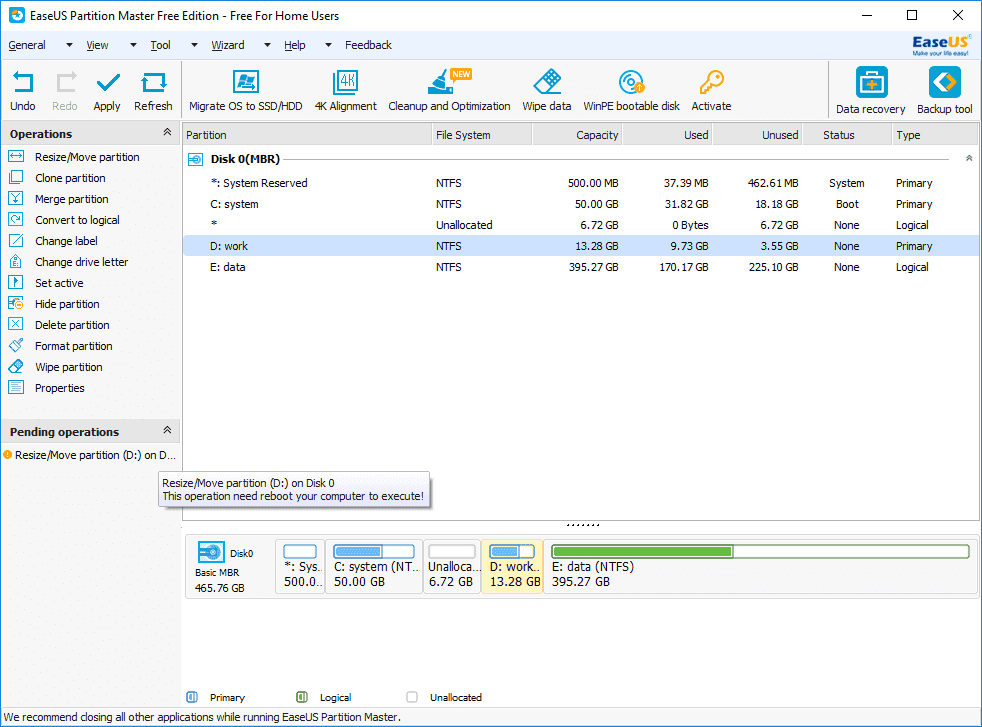Click the Migrate OS to SSD/HDD icon
982x727 pixels.
pos(246,82)
